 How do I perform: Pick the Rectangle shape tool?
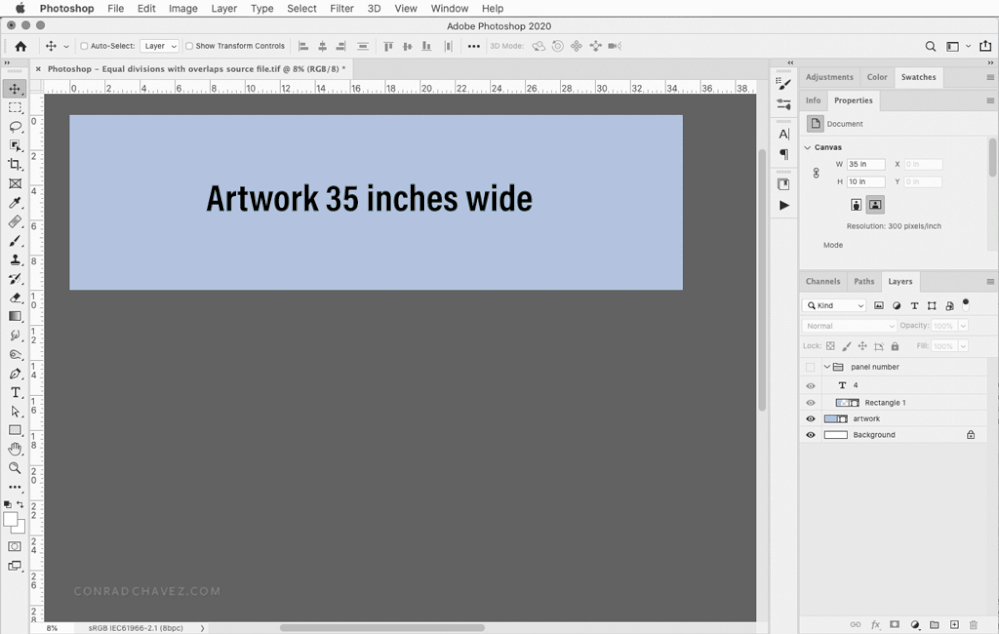coord(15,430)
